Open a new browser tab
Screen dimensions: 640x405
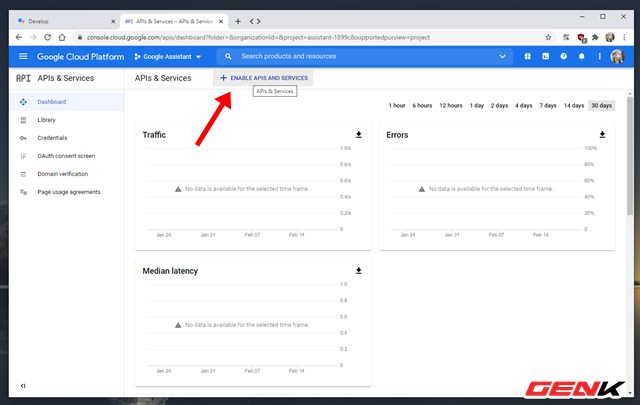tap(238, 21)
